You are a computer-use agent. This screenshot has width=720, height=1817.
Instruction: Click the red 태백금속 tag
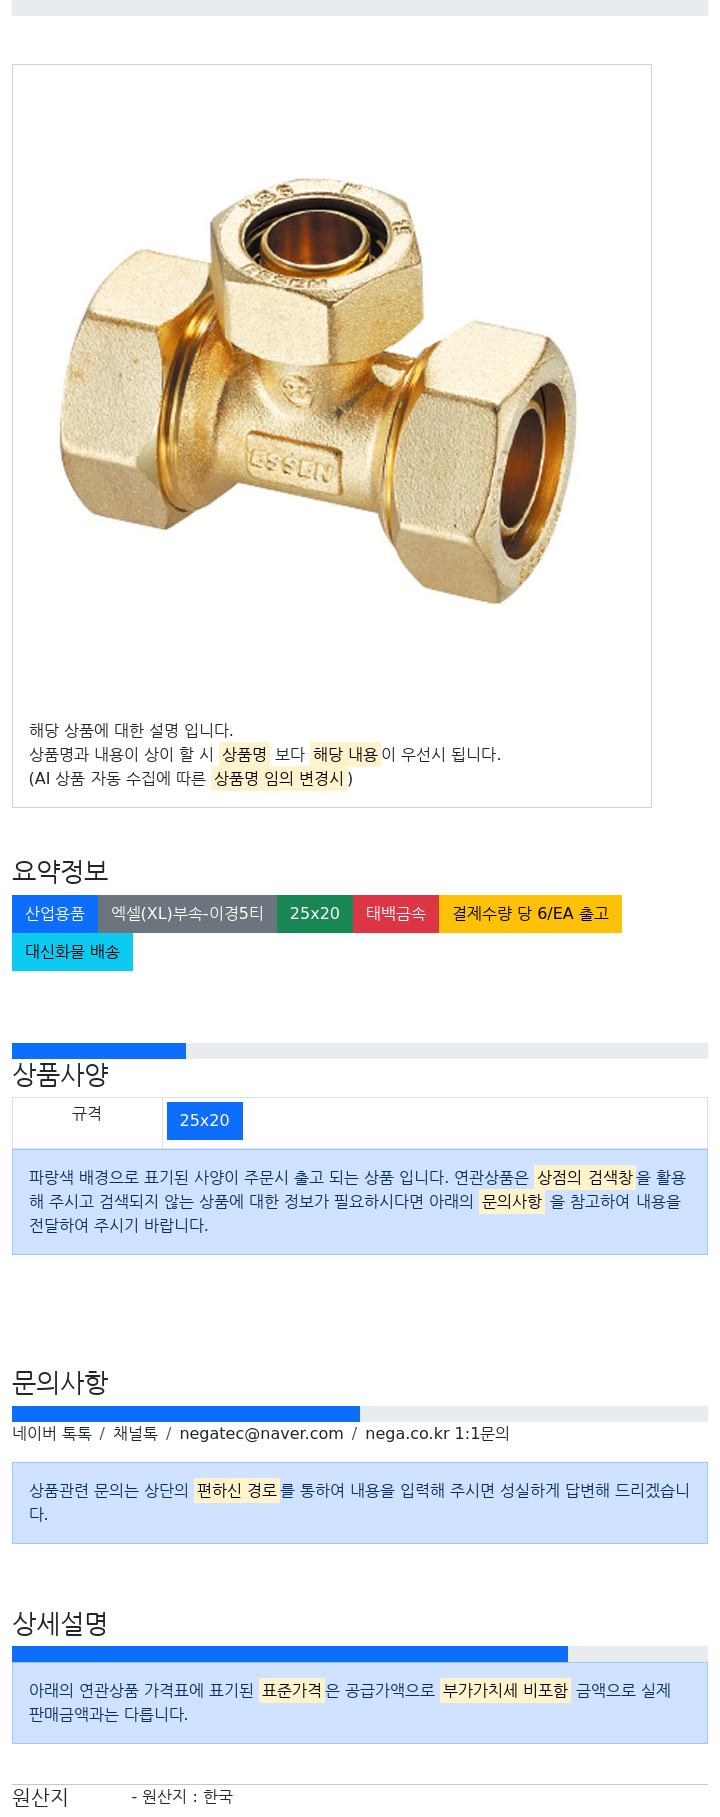[x=396, y=914]
